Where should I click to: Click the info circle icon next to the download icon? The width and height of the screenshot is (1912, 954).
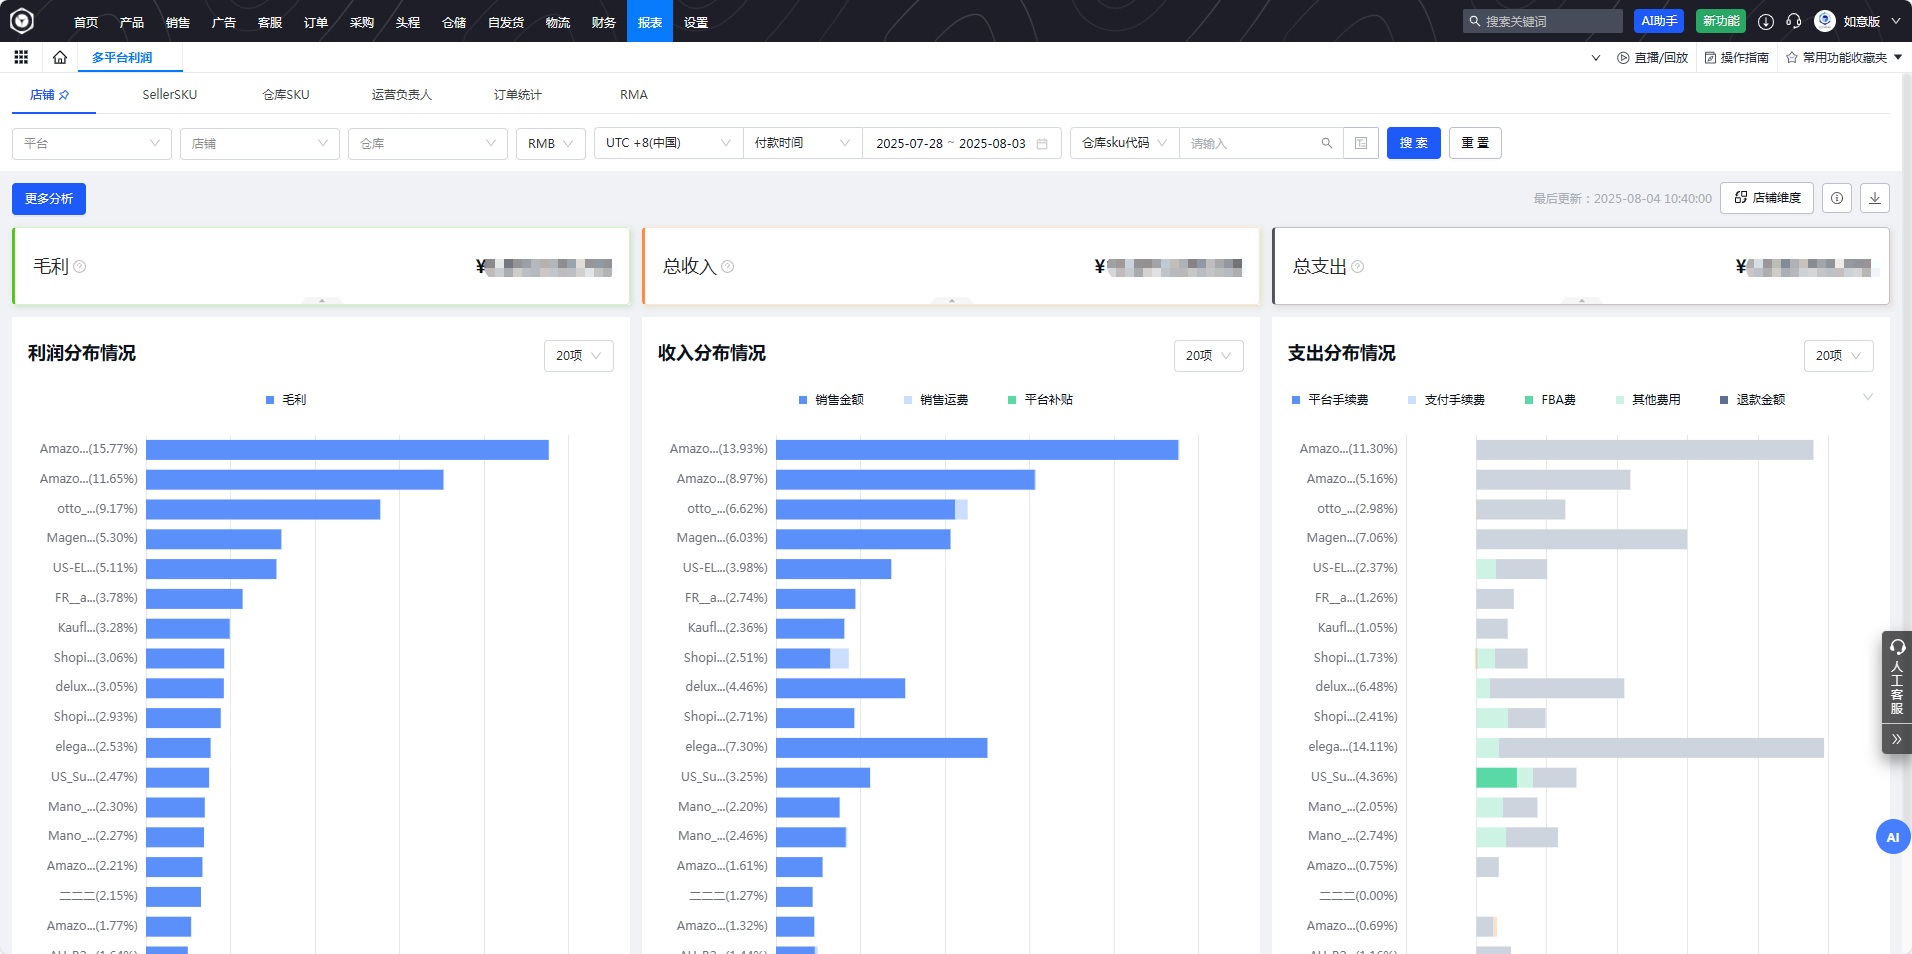click(x=1837, y=198)
